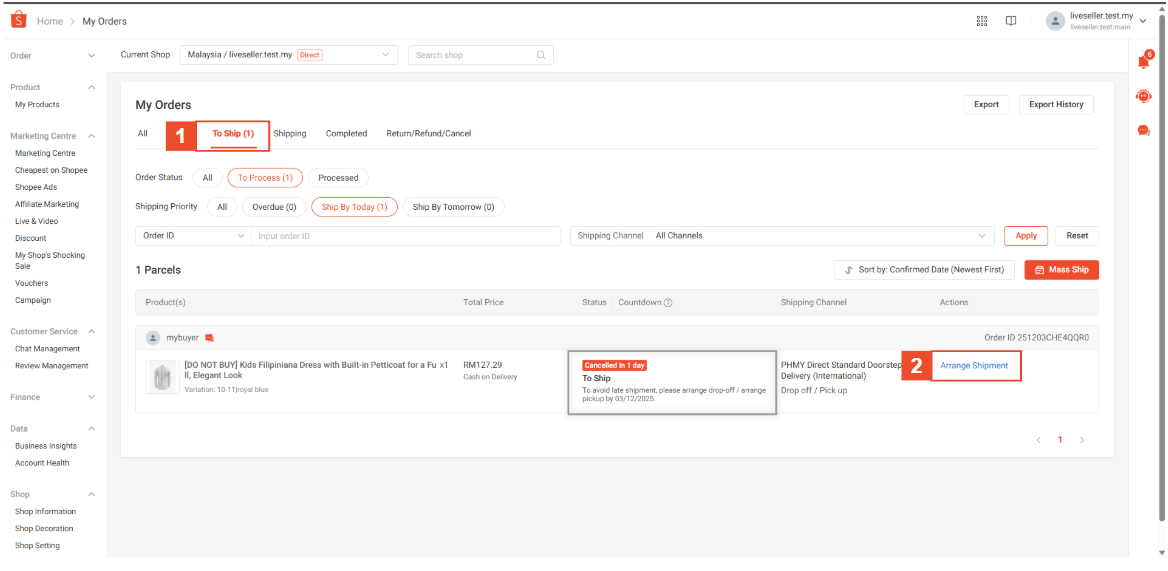Viewport: 1168px width, 571px height.
Task: Open Vouchers in sidebar
Action: pos(31,283)
